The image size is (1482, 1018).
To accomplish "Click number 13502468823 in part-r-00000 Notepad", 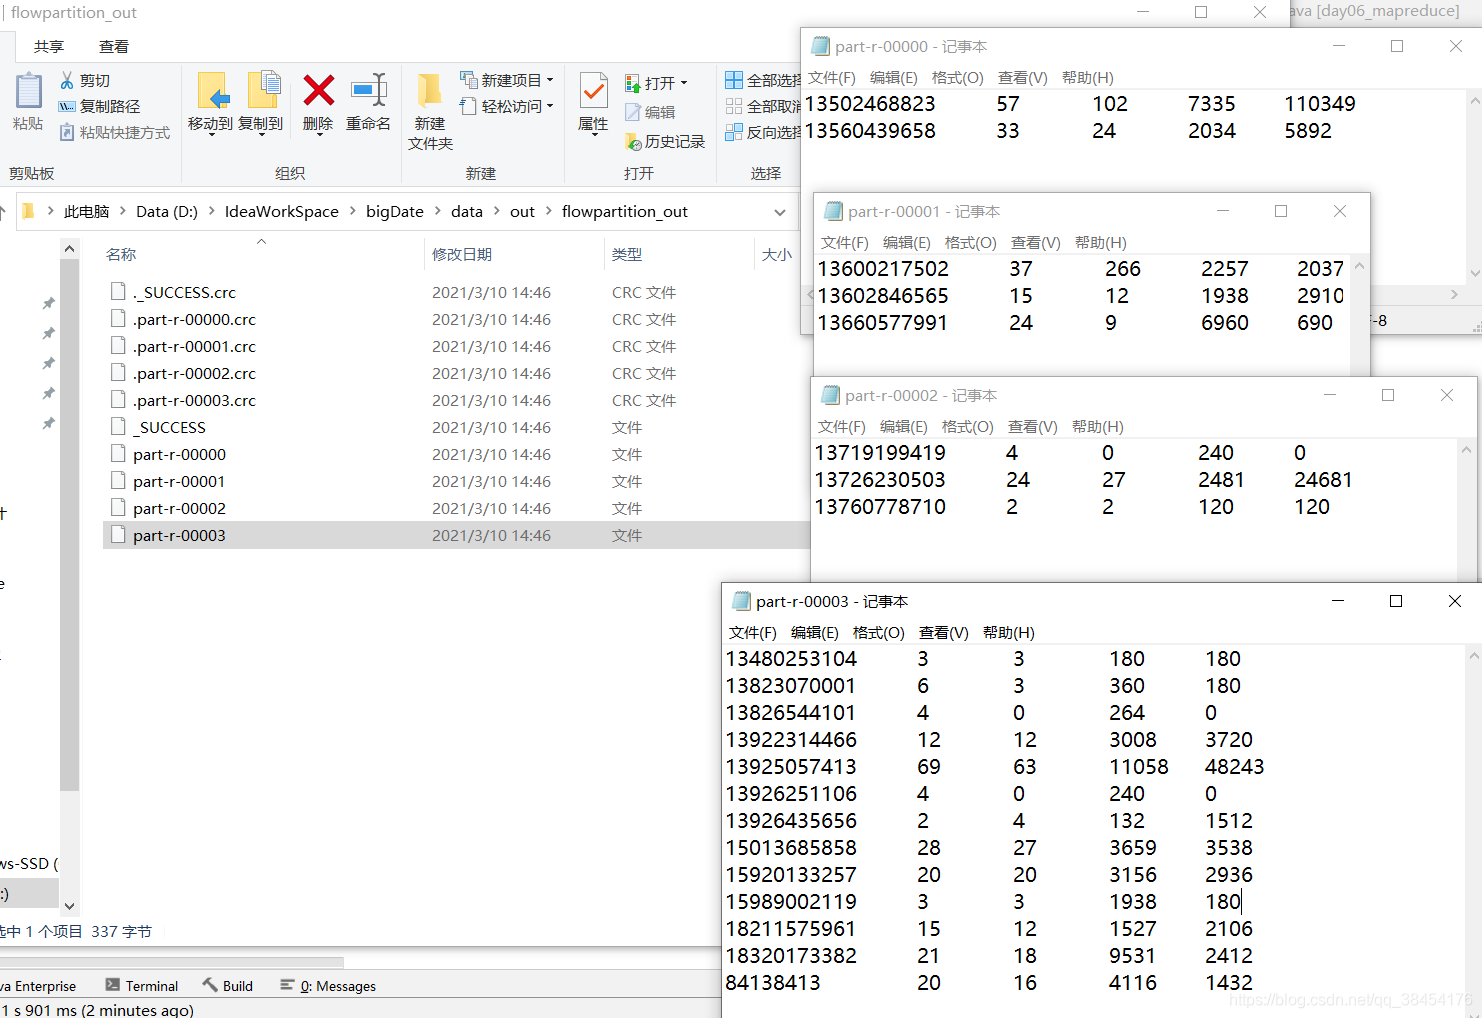I will [870, 104].
